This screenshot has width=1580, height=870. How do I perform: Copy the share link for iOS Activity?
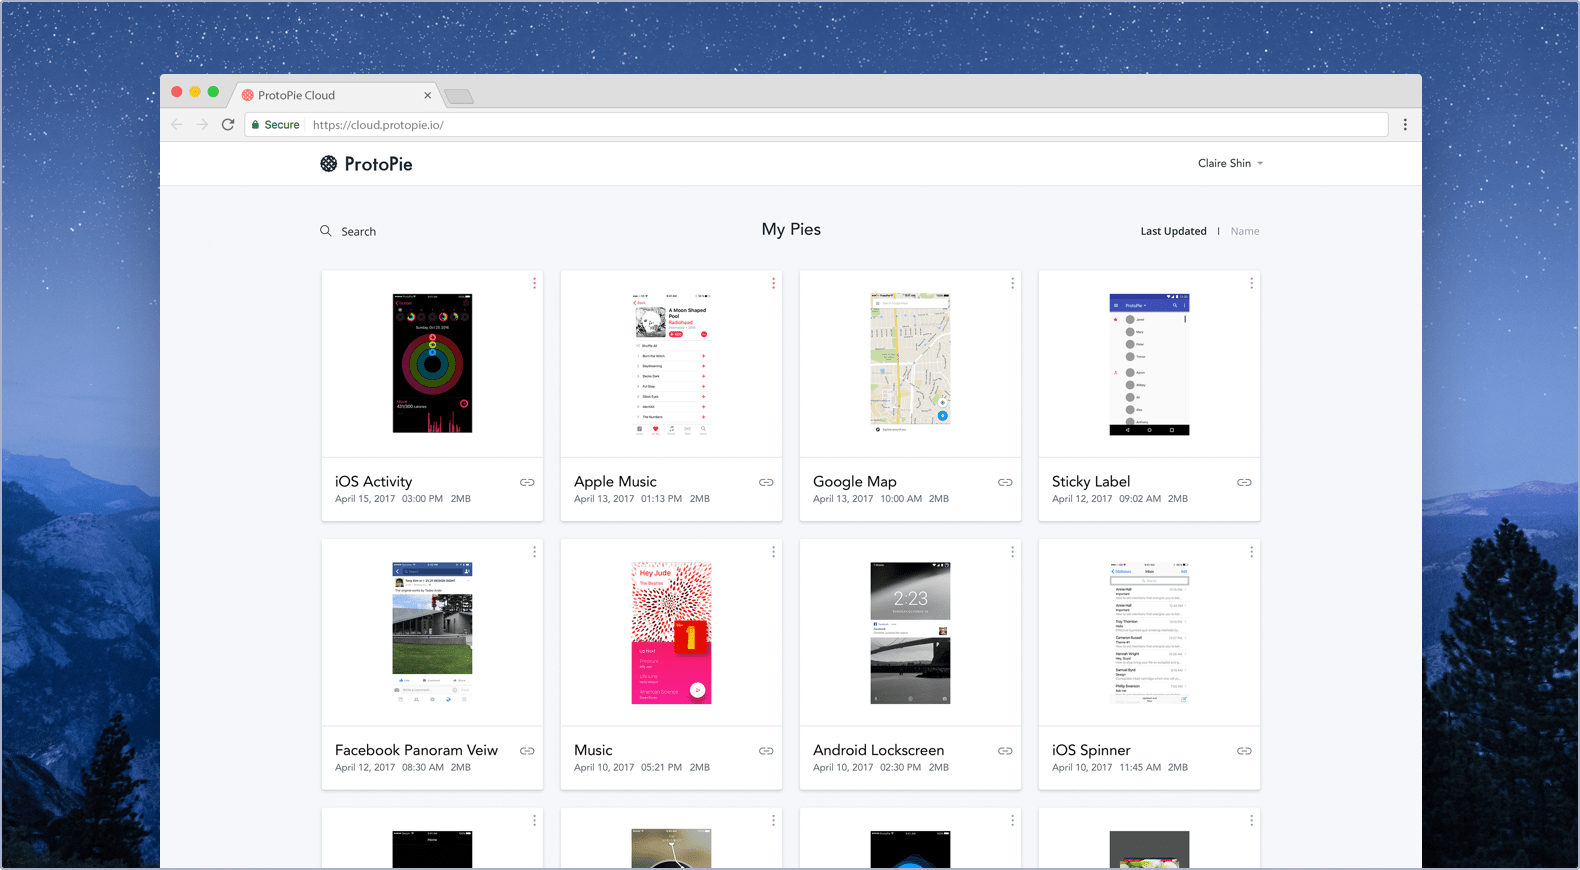click(x=527, y=482)
